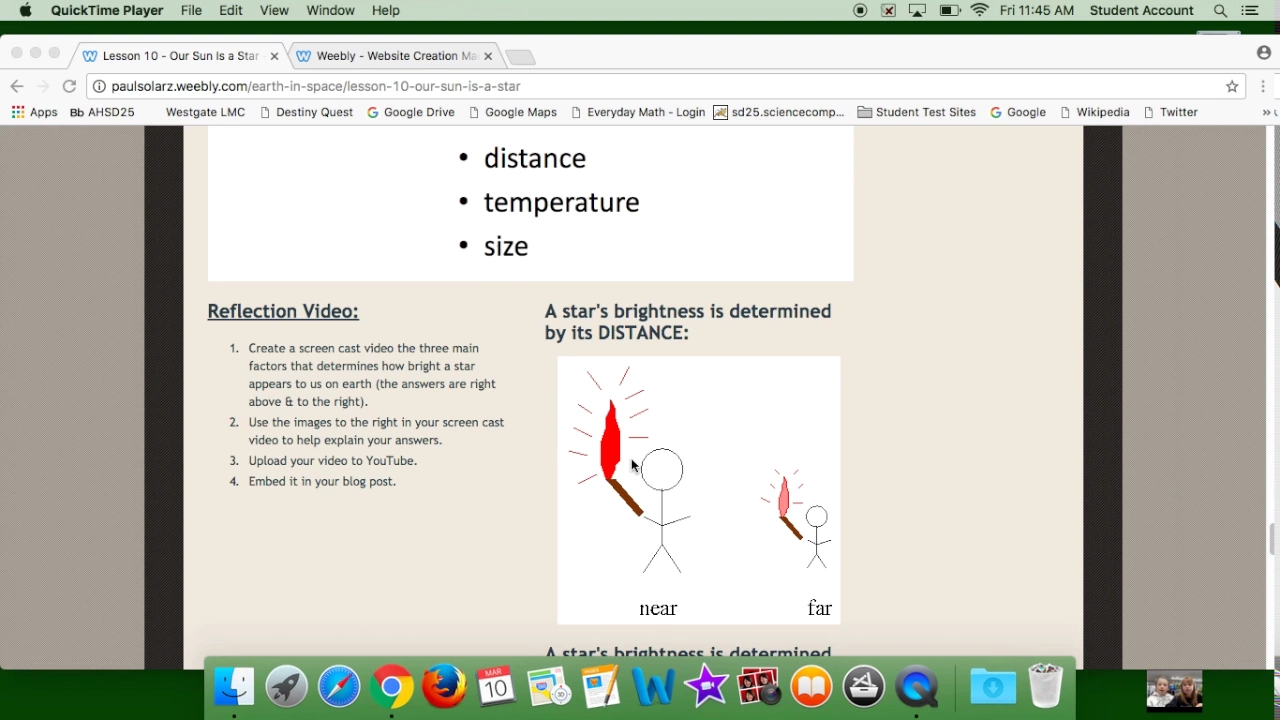
Task: Open the Edit menu
Action: pyautogui.click(x=231, y=10)
